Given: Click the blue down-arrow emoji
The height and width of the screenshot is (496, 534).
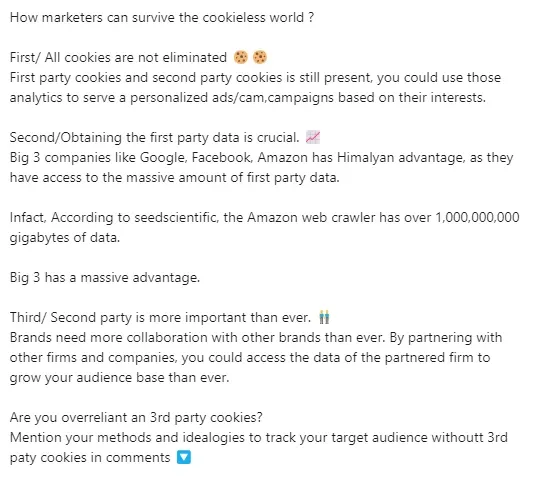Looking at the screenshot, I should coord(184,457).
